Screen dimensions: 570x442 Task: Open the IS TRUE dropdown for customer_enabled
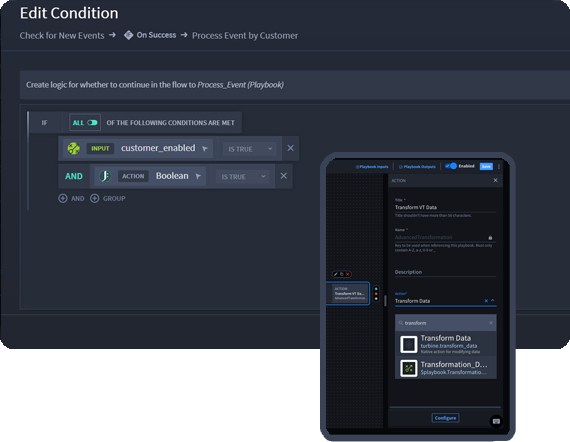coord(250,149)
